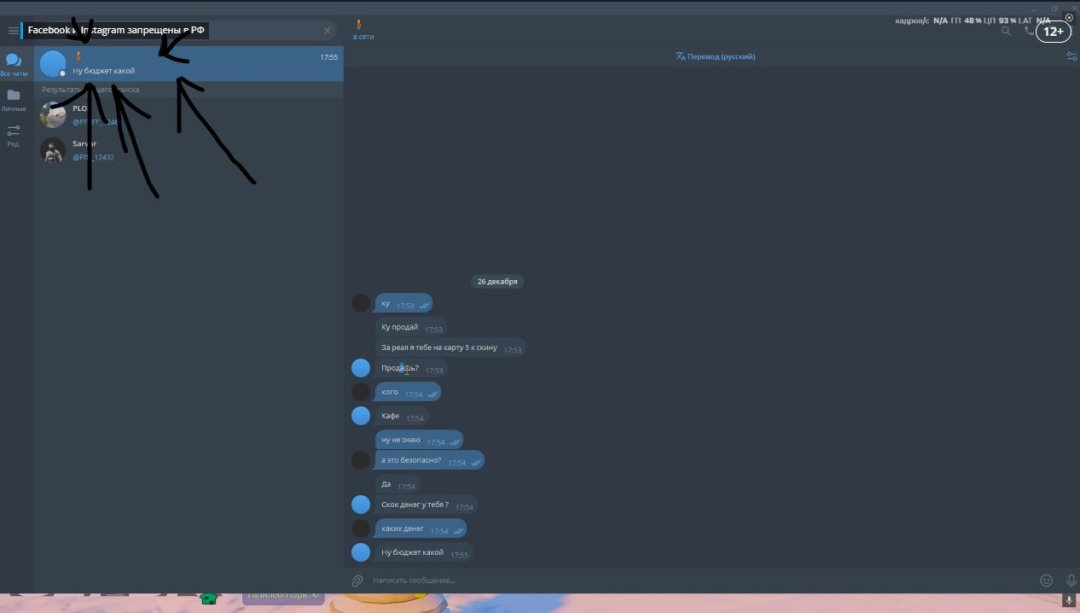
Task: Click the search-in-chat magnifier icon
Action: tap(1006, 31)
